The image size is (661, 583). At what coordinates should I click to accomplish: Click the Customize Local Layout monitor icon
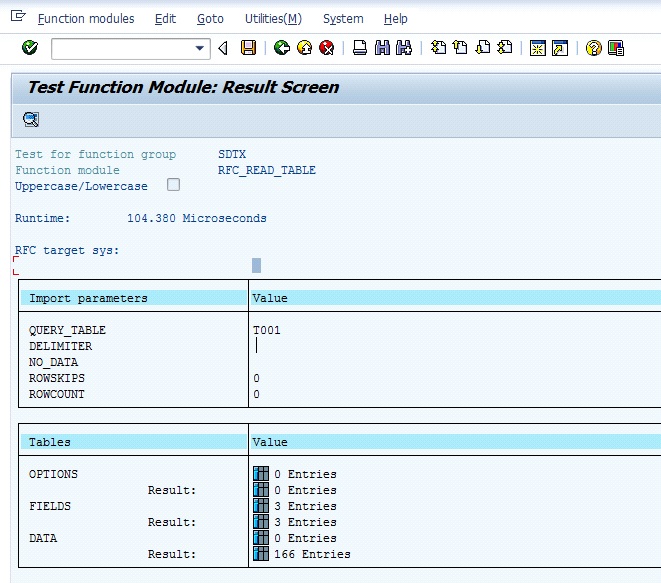[616, 48]
